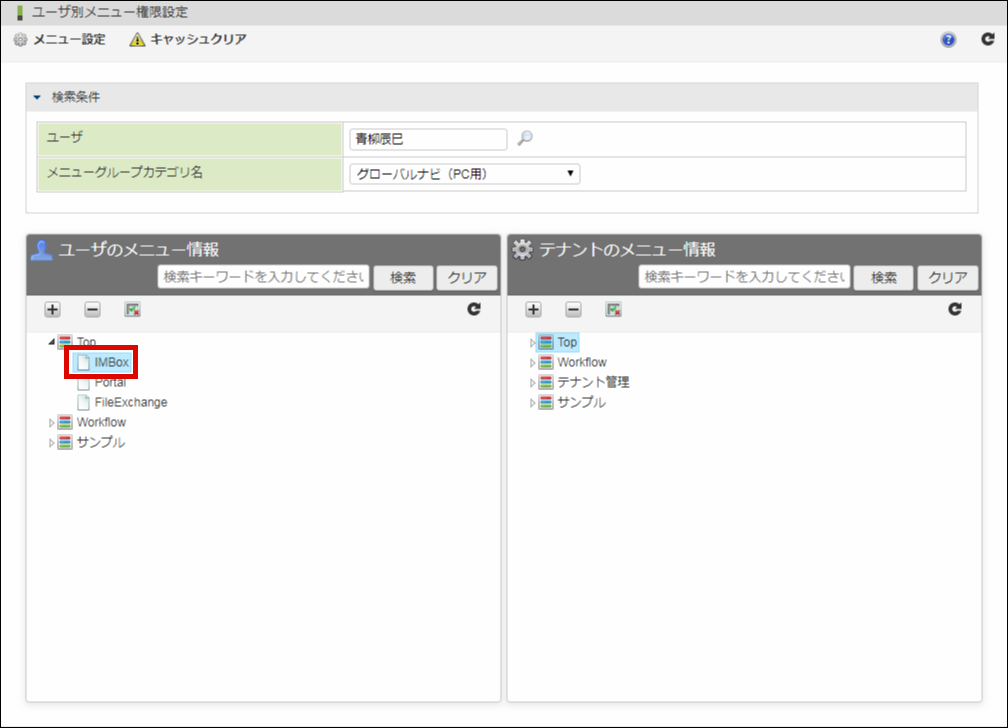Click the テナント管理 folder icon
Viewport: 1008px width, 728px height.
546,383
